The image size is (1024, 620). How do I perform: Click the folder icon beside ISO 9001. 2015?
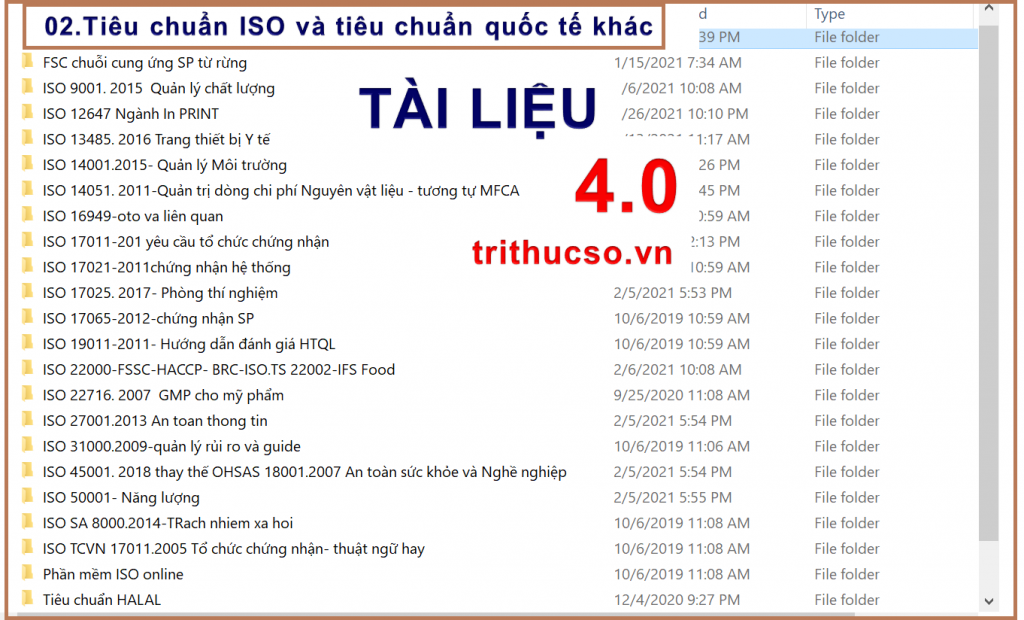27,88
